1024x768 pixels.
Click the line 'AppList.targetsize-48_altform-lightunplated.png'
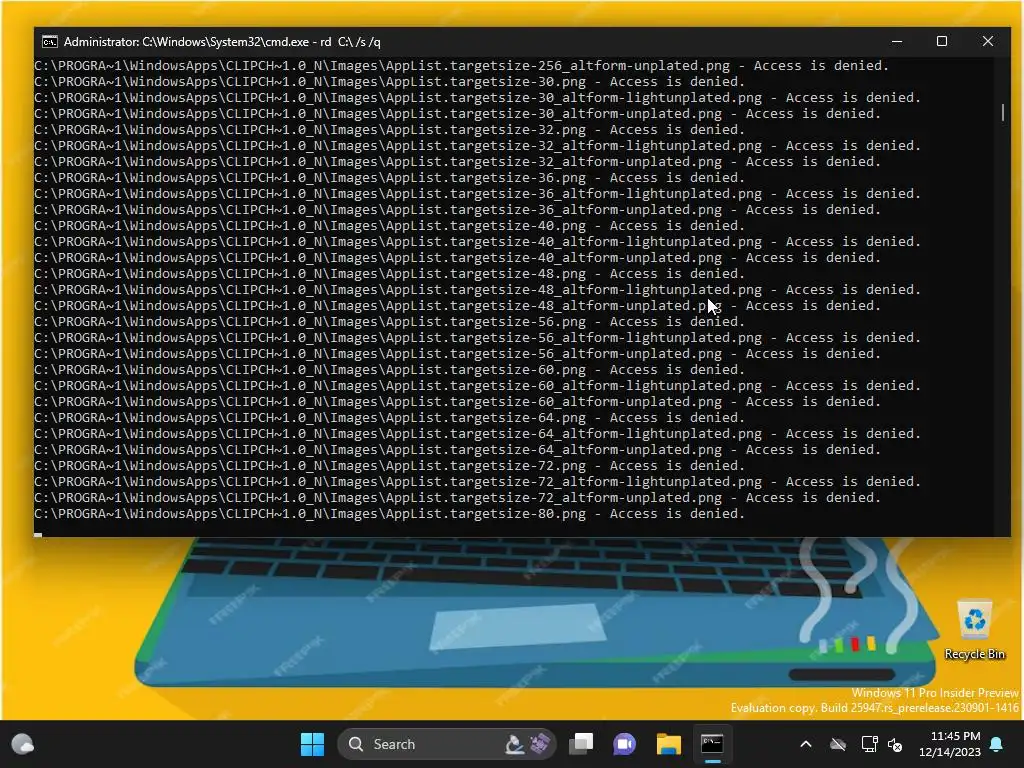click(x=477, y=290)
